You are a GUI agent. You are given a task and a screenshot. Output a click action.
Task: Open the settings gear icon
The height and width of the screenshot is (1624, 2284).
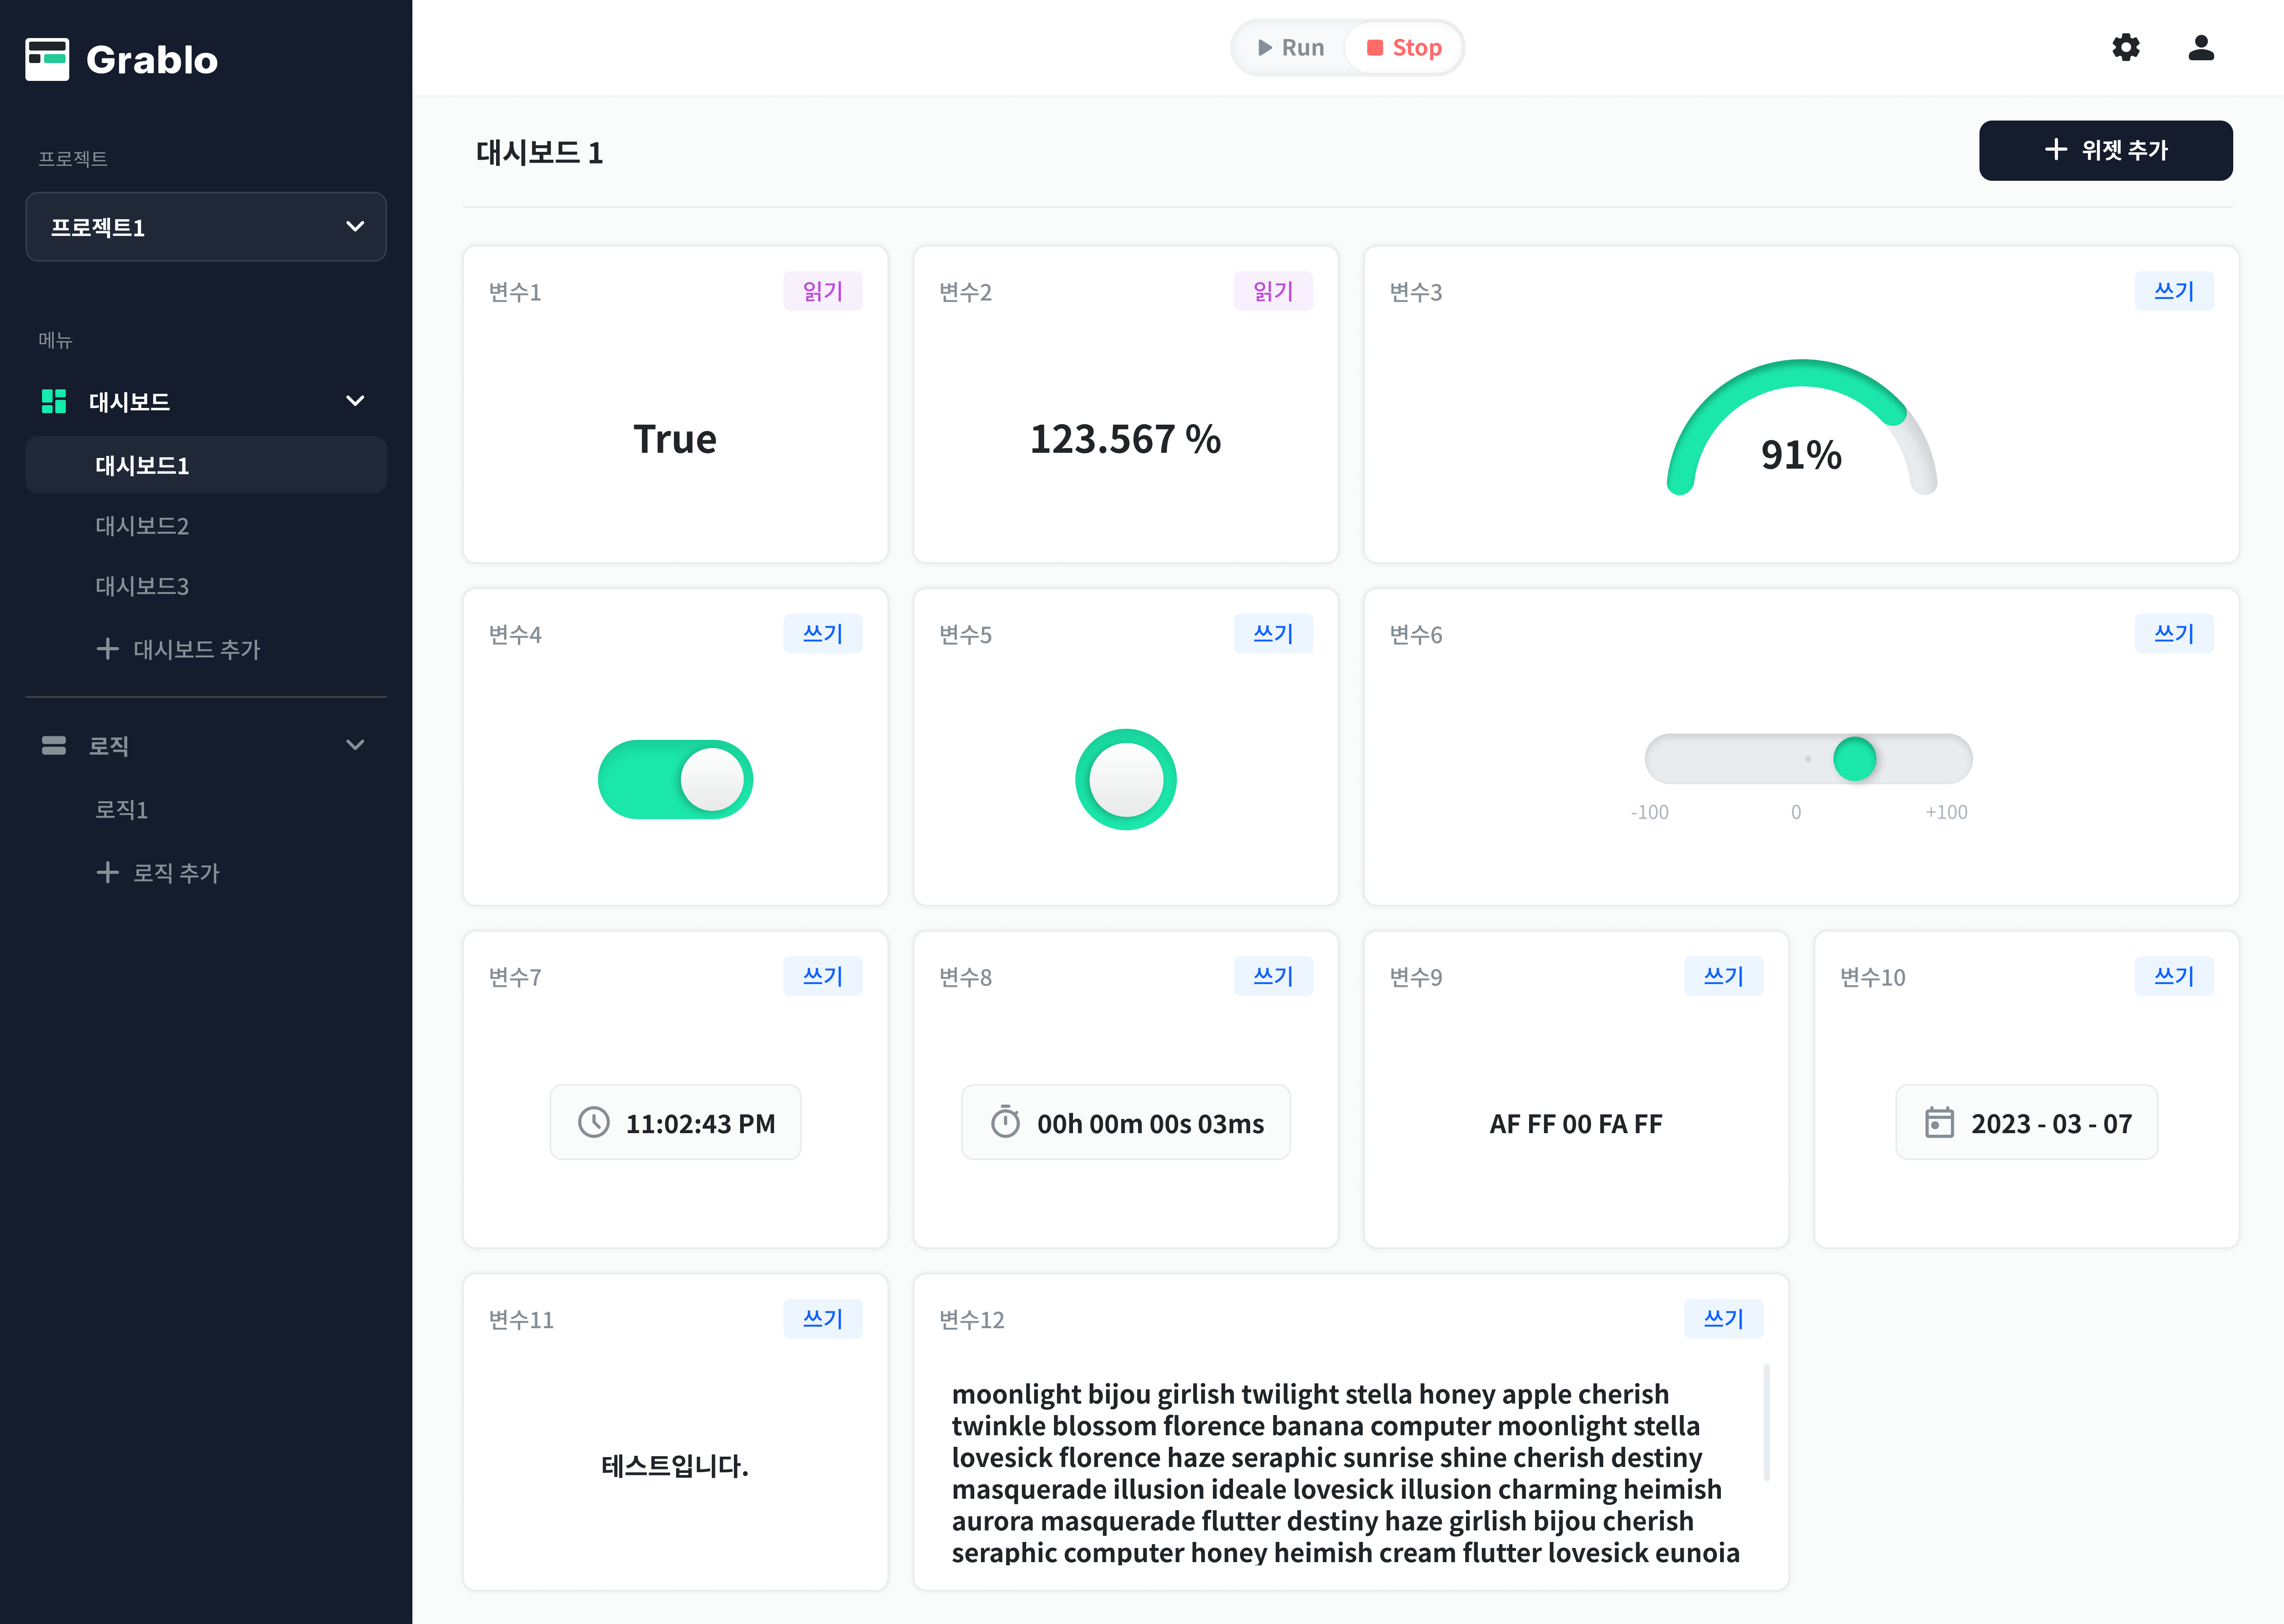coord(2125,47)
